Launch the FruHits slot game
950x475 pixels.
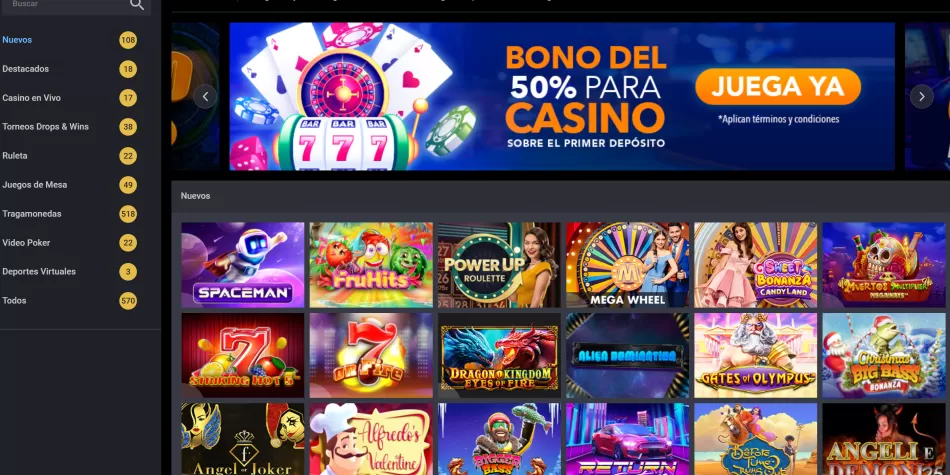(371, 265)
